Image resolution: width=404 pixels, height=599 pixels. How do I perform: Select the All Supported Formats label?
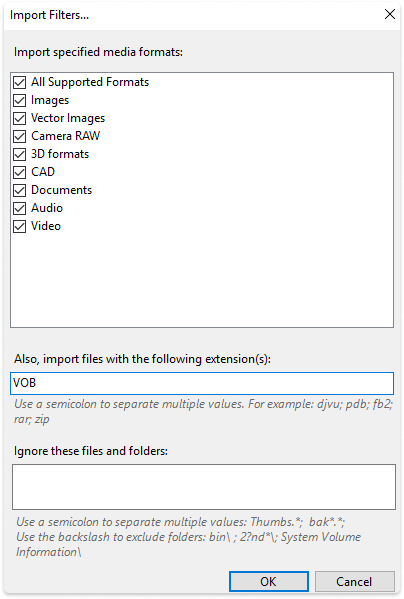90,82
